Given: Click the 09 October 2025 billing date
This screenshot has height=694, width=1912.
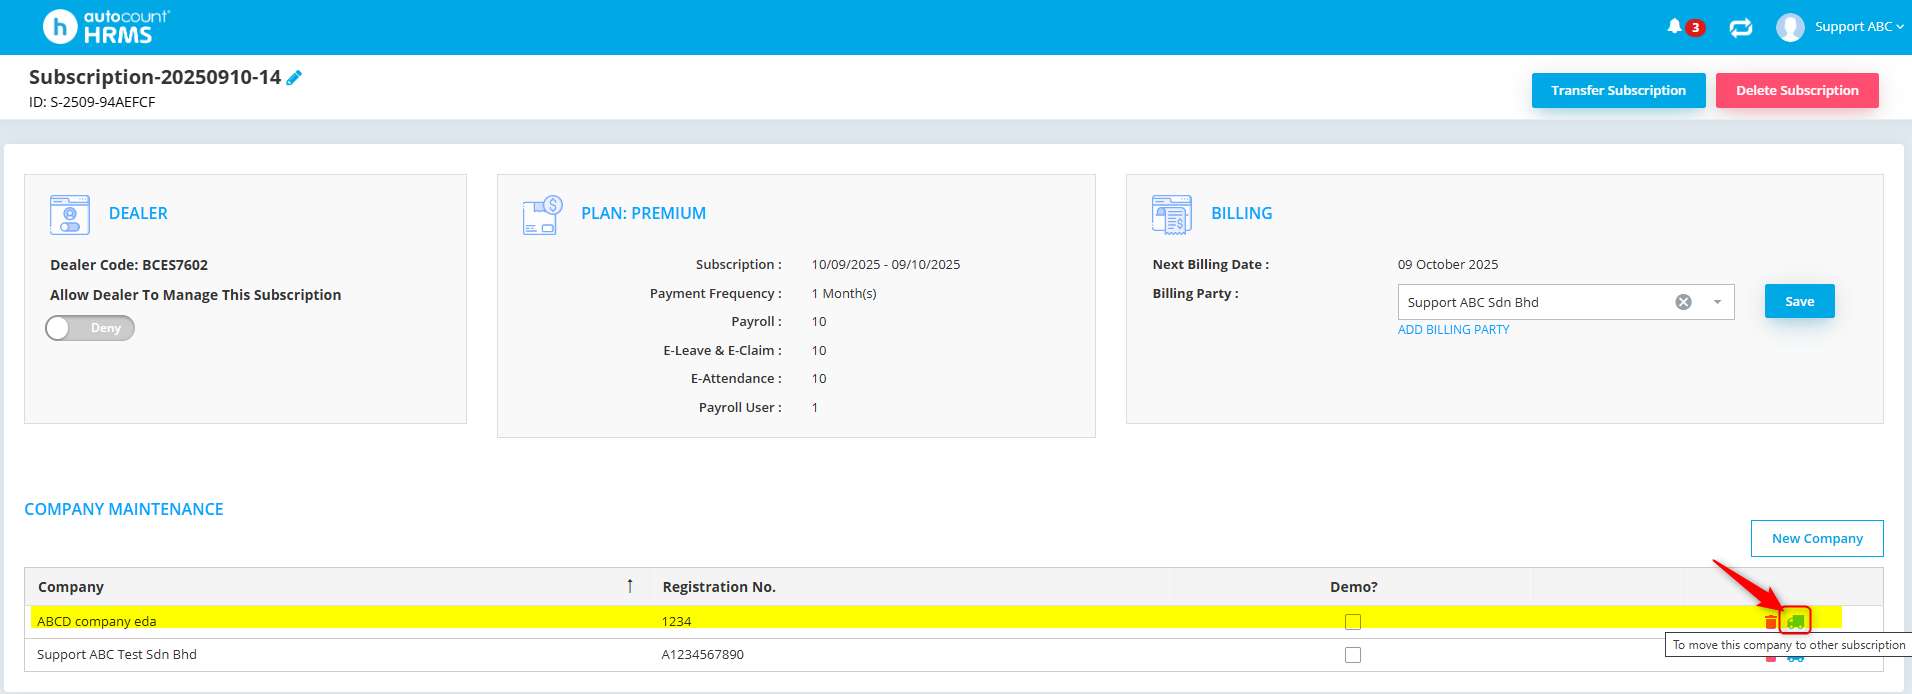Looking at the screenshot, I should pos(1448,265).
